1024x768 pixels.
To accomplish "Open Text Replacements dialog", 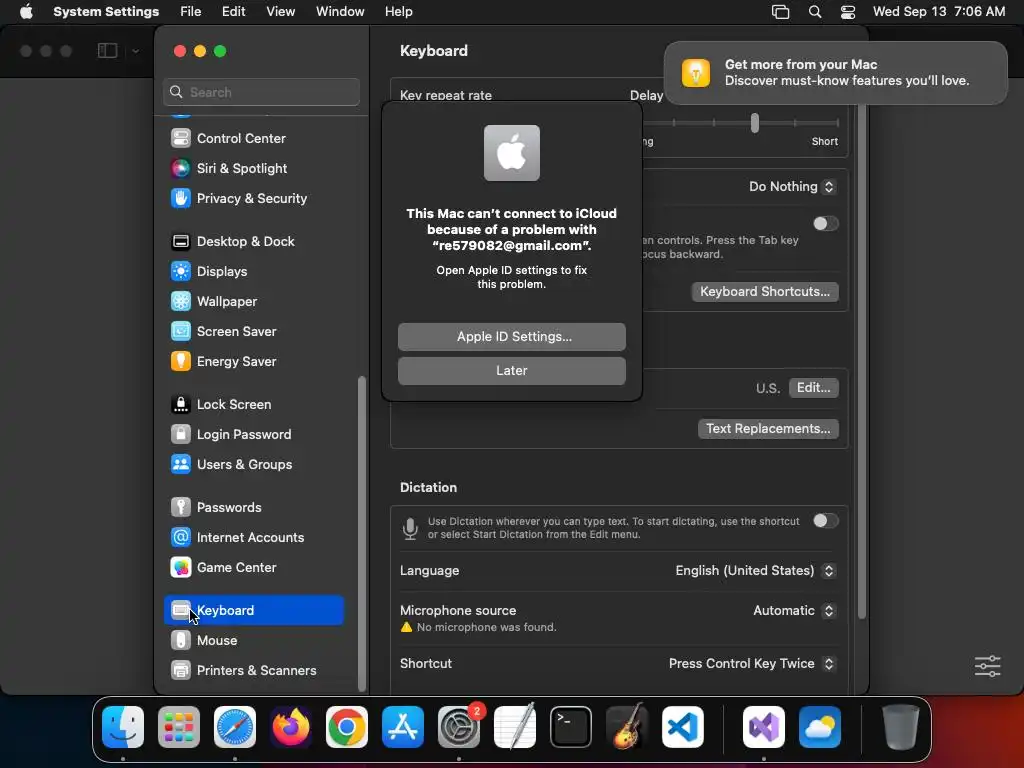I will click(768, 429).
